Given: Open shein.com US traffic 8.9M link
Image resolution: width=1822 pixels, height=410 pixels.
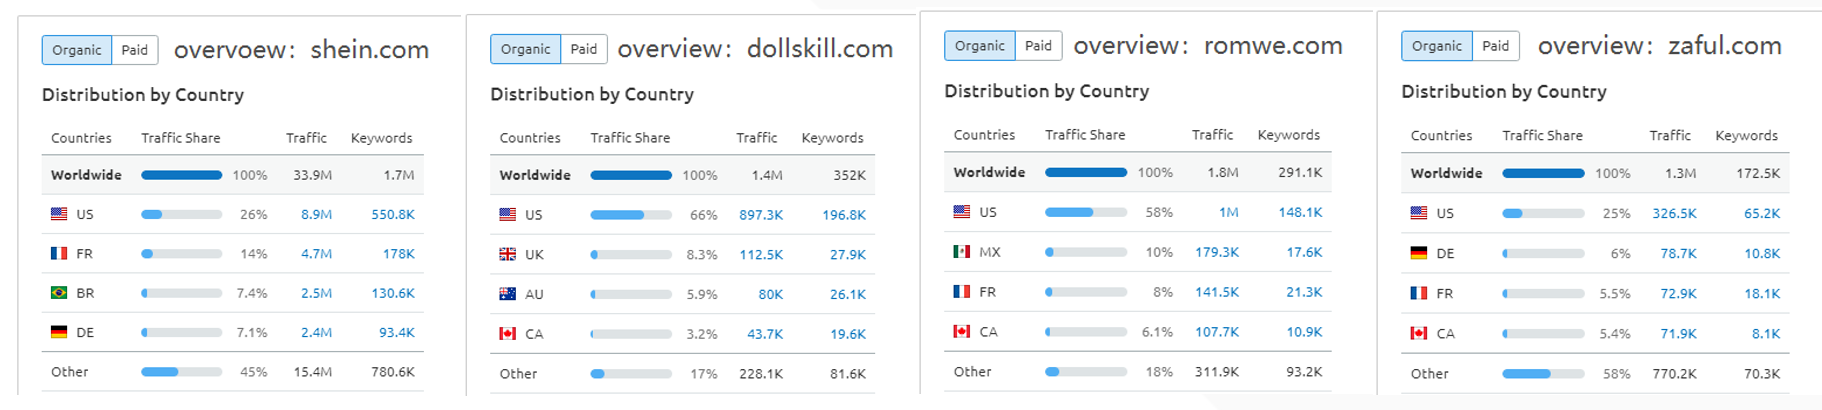Looking at the screenshot, I should pos(316,214).
